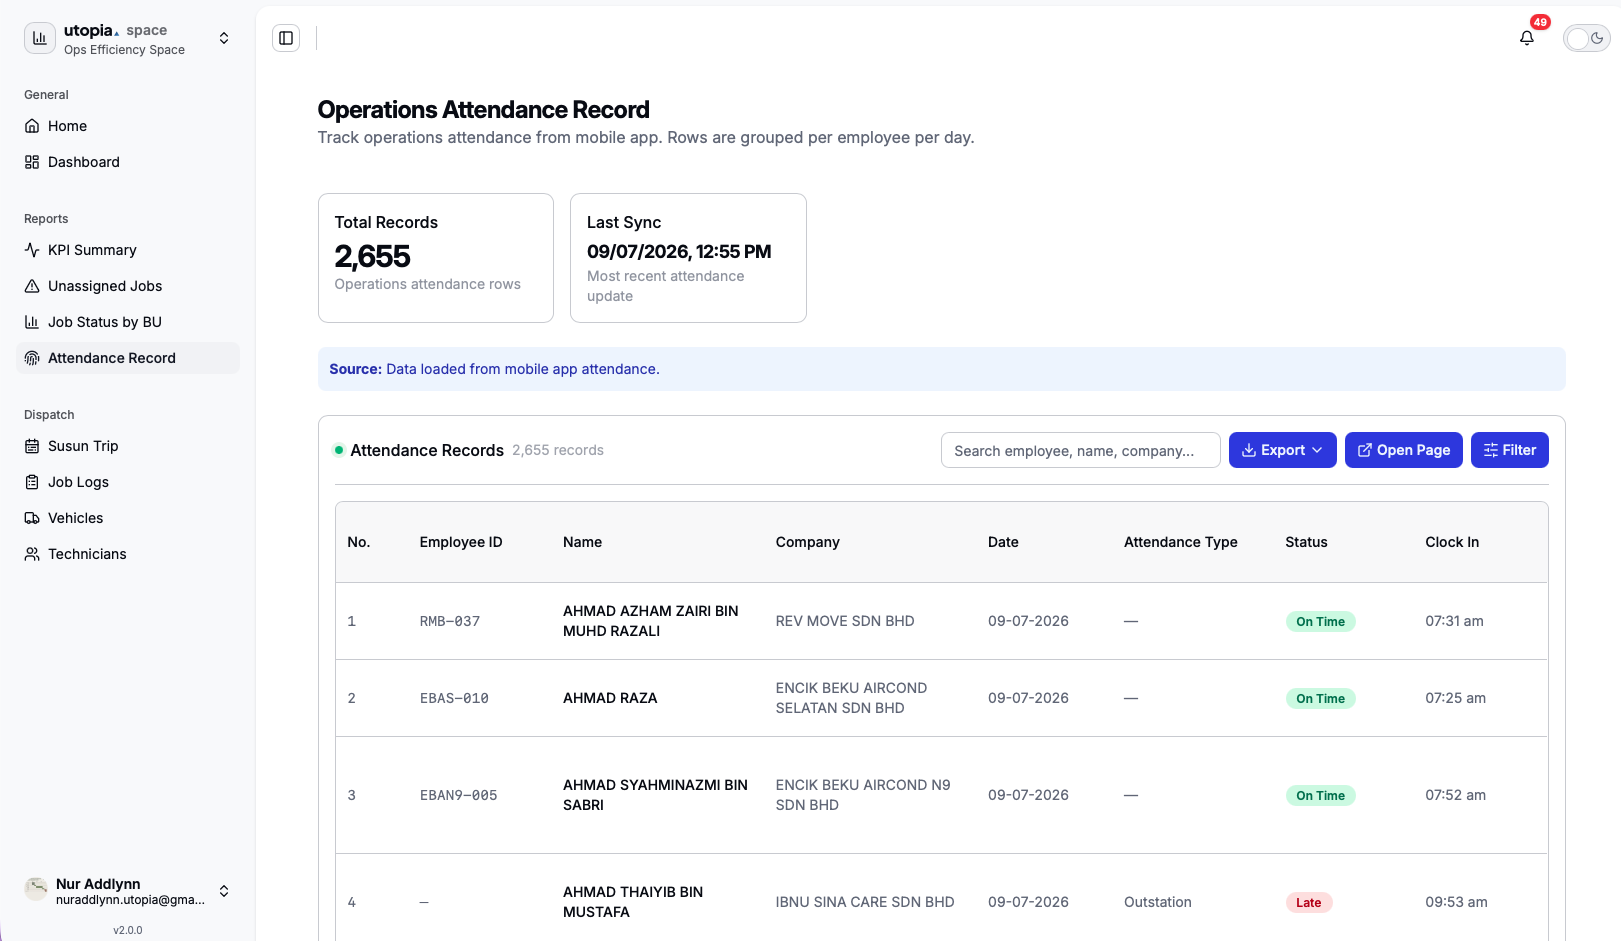Open Susun Trip page
Screen dimensions: 1621x941
click(128, 446)
